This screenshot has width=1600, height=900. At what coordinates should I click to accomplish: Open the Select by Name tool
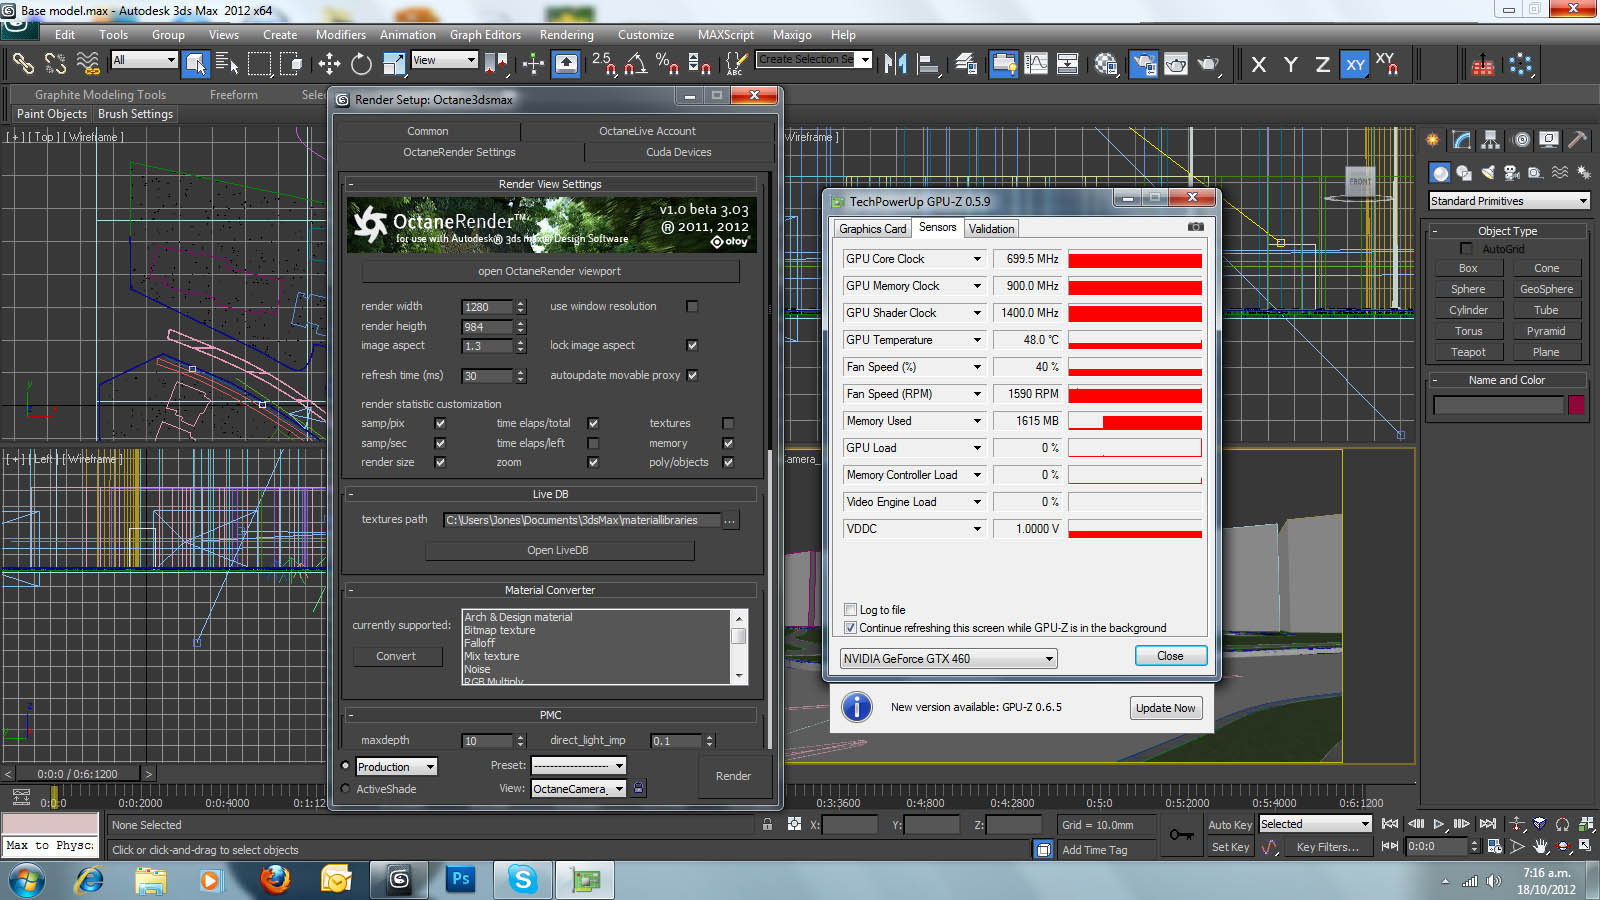tap(228, 64)
